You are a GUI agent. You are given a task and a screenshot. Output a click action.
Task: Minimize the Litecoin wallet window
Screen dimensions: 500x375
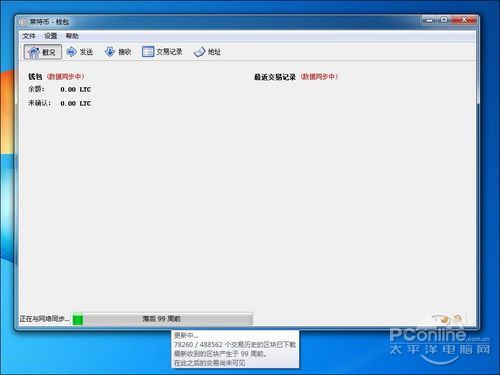pos(429,20)
